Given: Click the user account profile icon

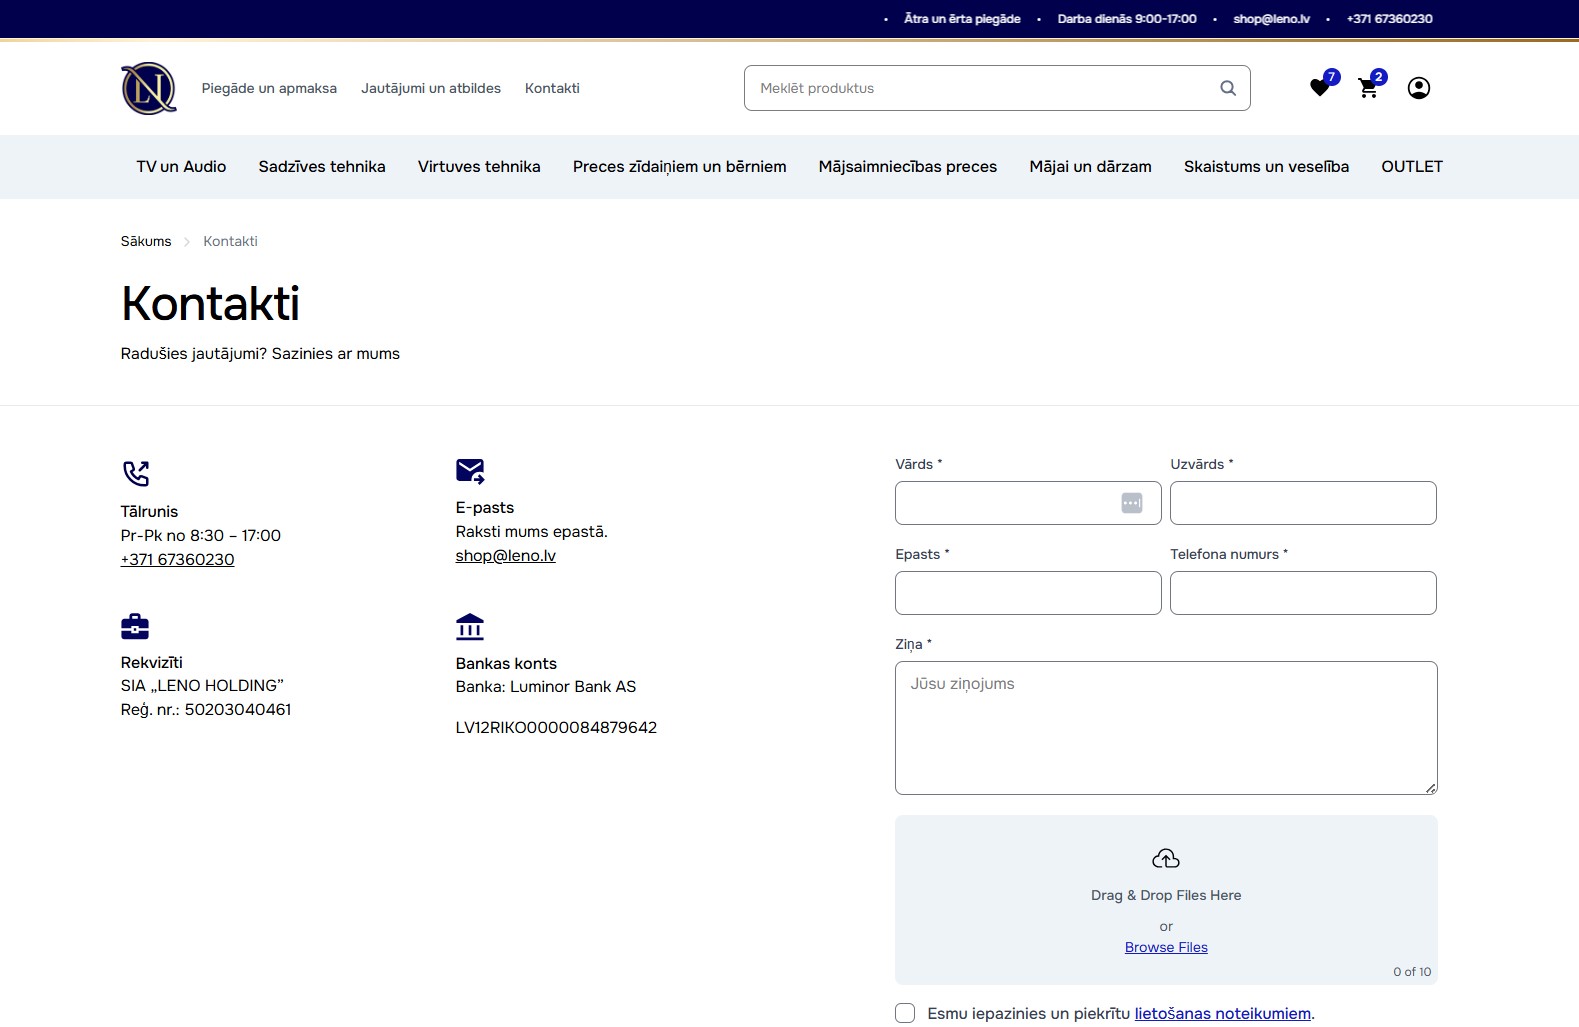Looking at the screenshot, I should (x=1418, y=88).
